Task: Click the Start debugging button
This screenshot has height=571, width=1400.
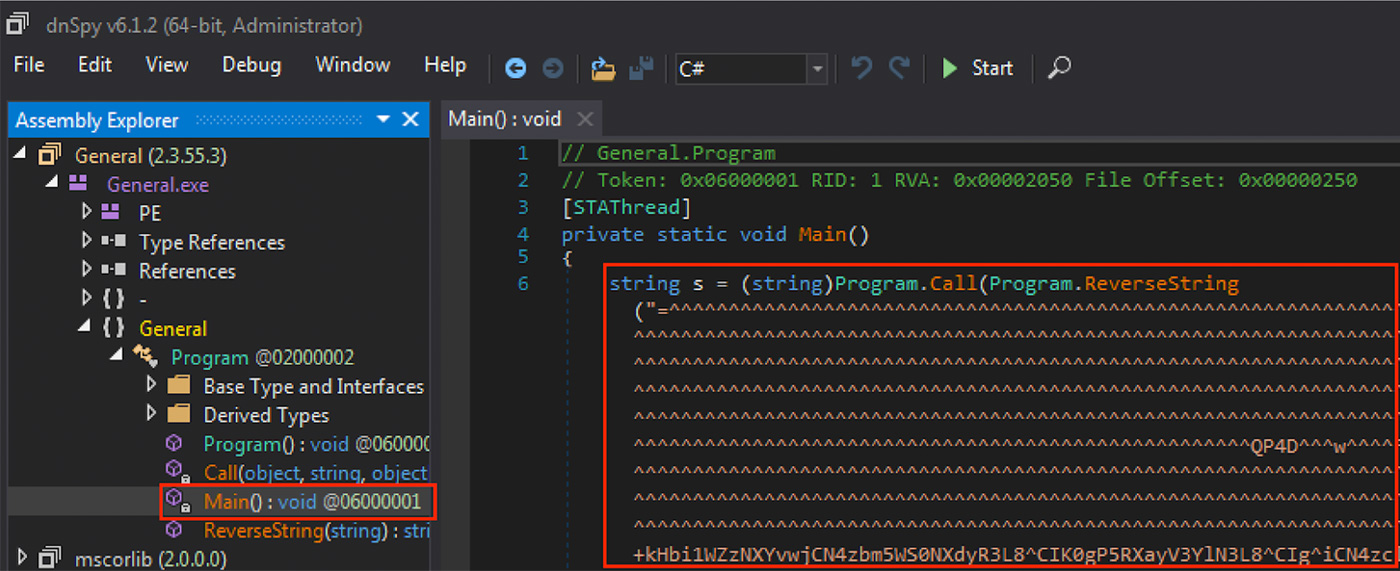Action: pyautogui.click(x=977, y=68)
